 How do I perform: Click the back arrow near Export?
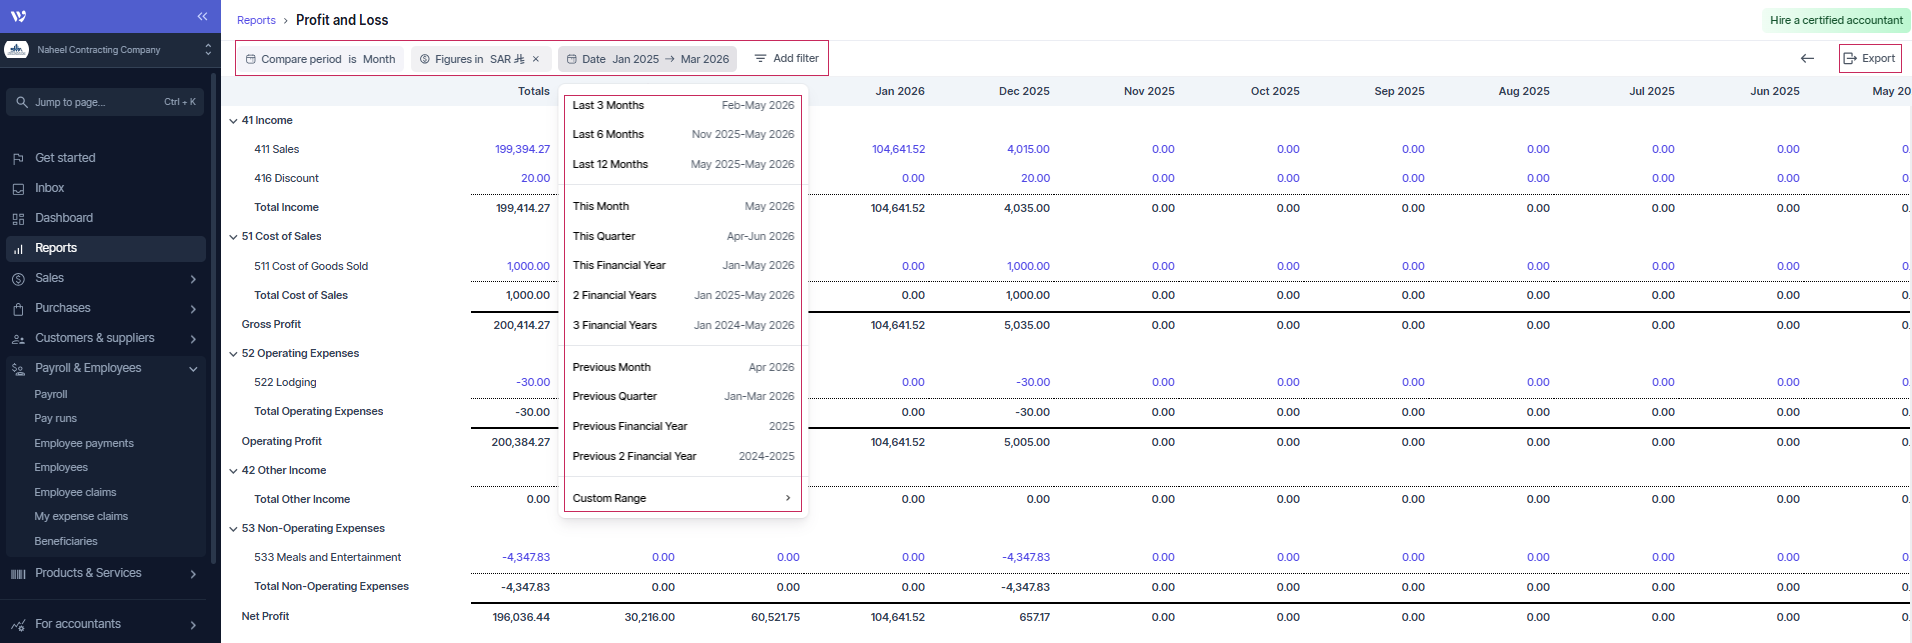pos(1807,59)
